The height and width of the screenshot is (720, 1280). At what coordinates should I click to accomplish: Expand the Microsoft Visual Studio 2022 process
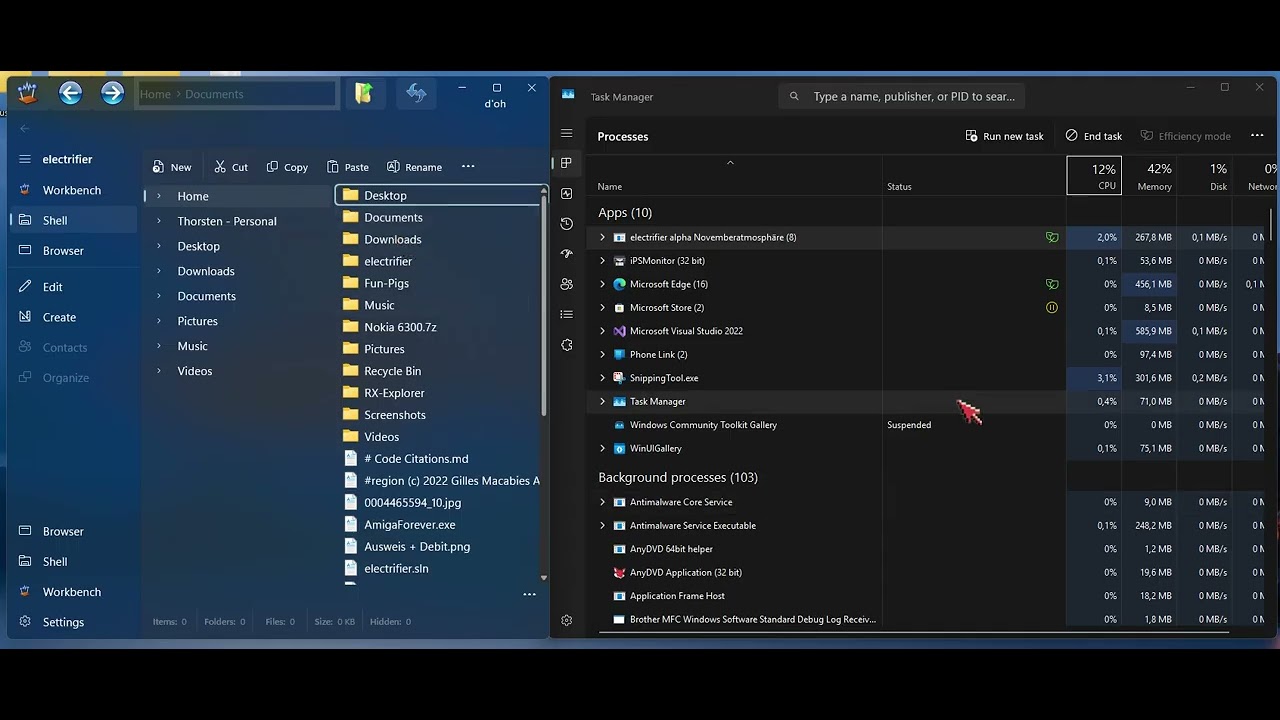point(602,331)
